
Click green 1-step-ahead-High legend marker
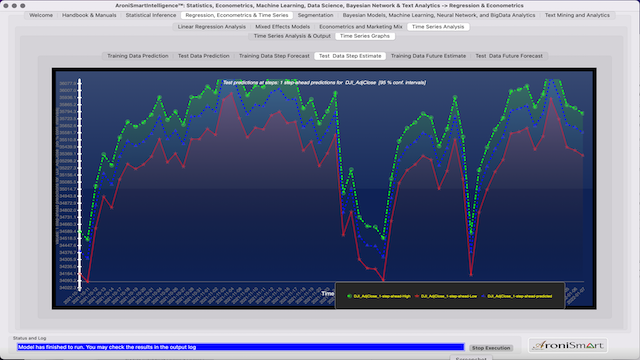point(349,296)
